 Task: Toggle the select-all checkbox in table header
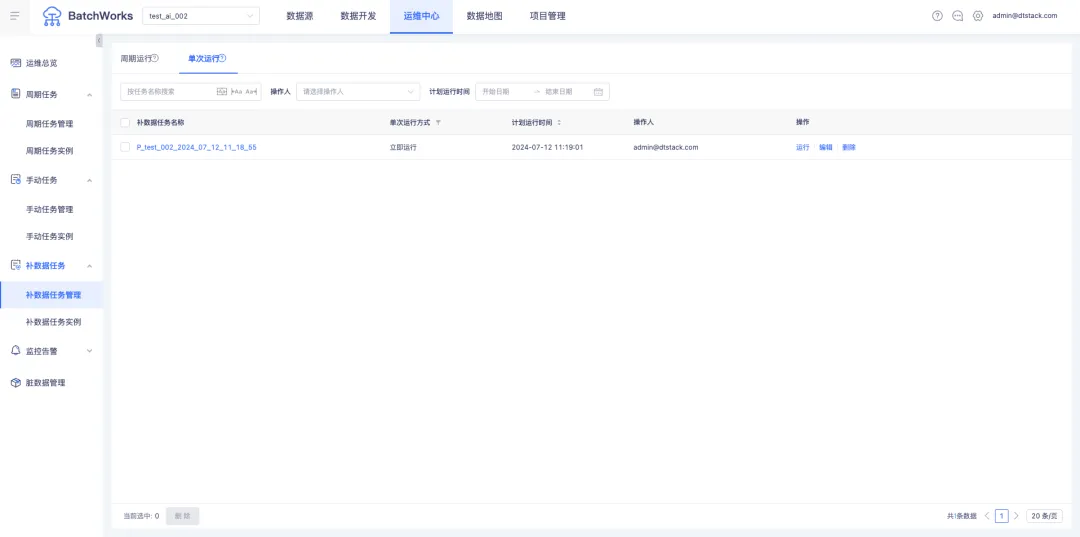point(125,123)
